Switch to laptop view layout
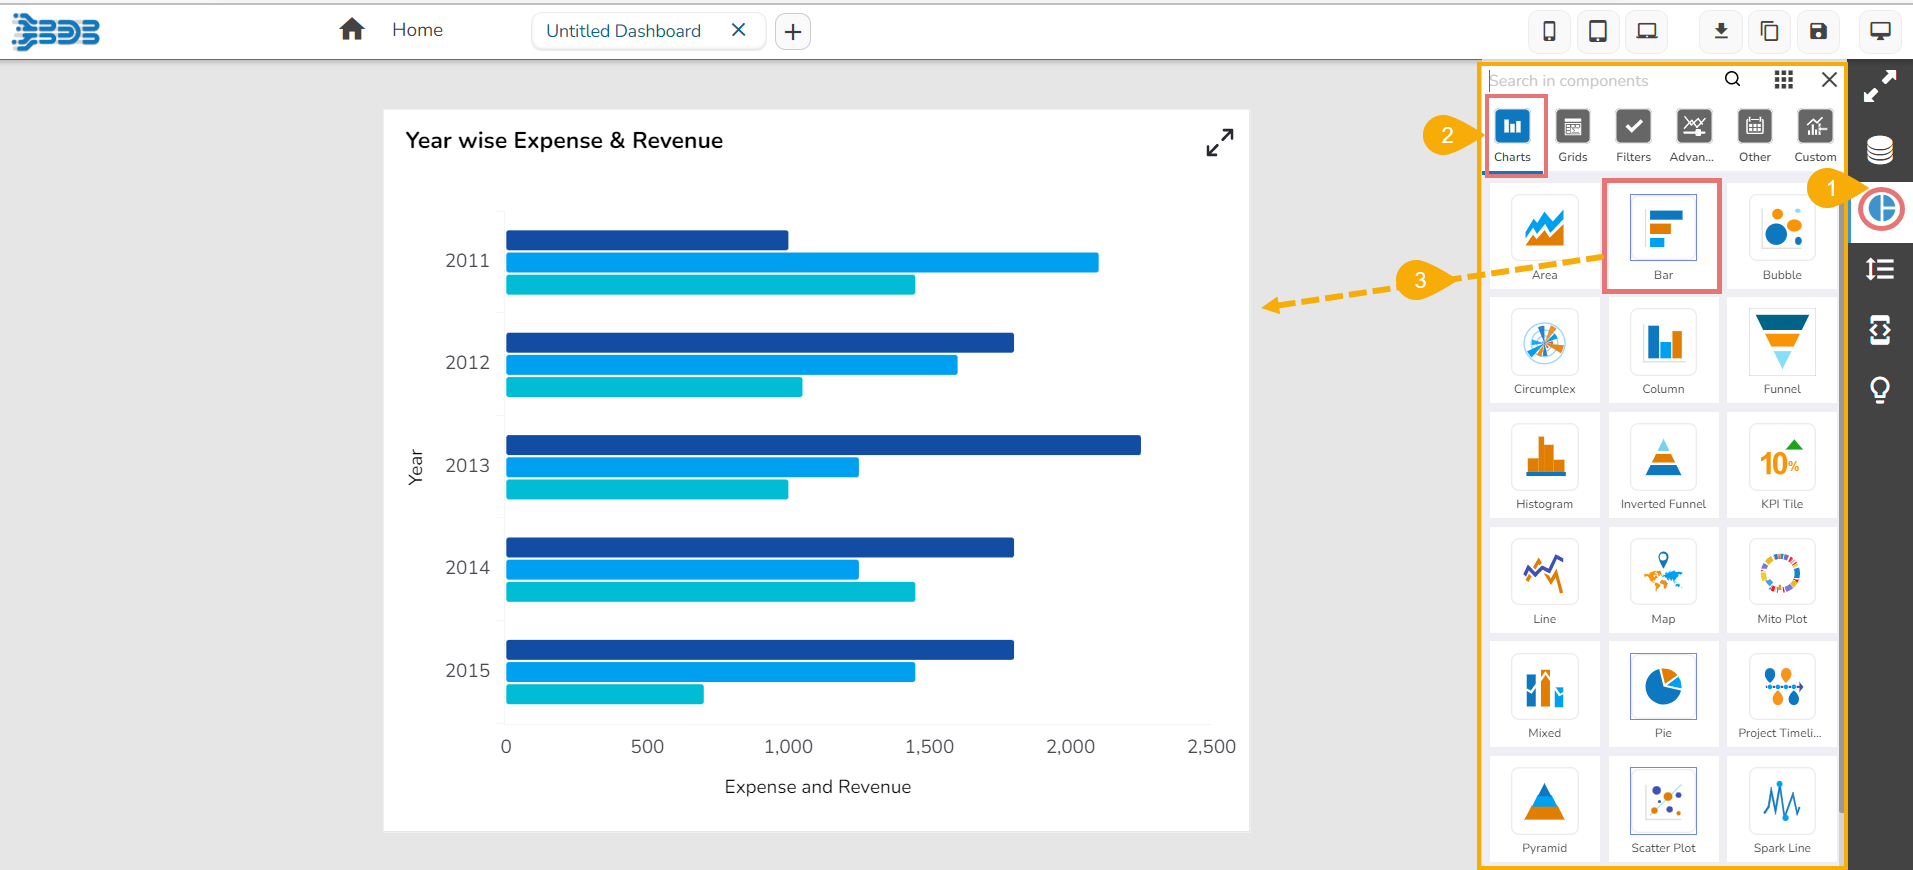The width and height of the screenshot is (1913, 870). 1646,32
